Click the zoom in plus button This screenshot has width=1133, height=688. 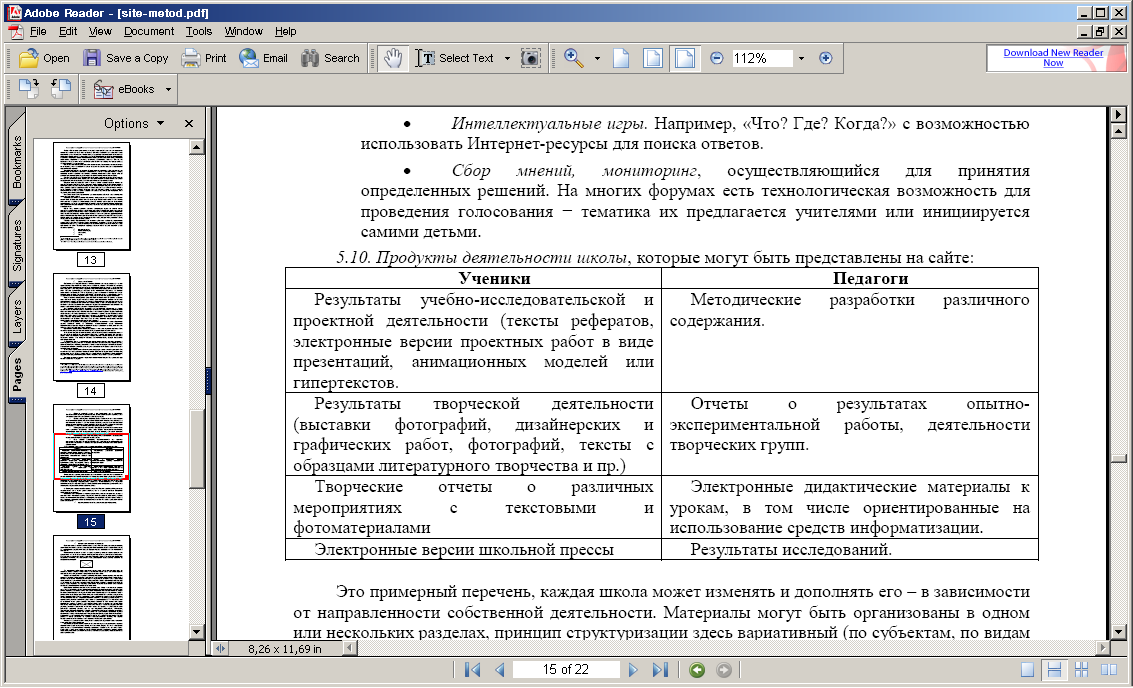tap(826, 58)
